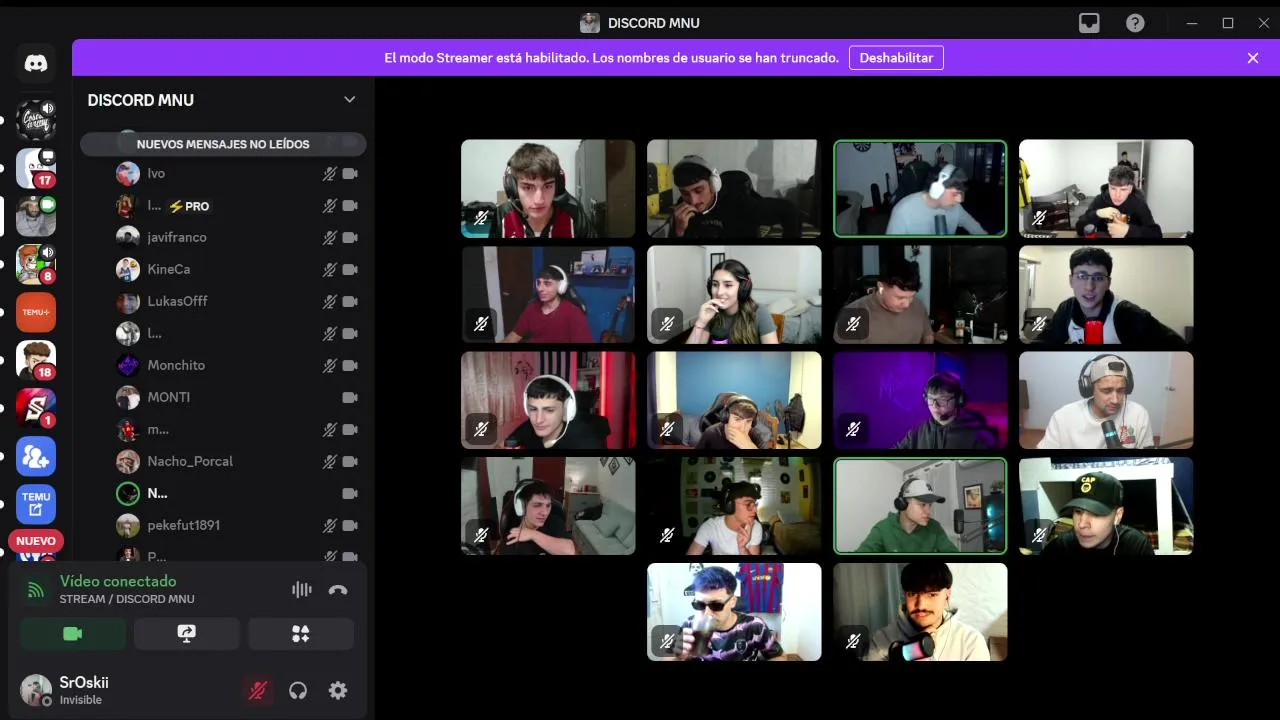Click muted mic icon beside pekefut1891

pyautogui.click(x=329, y=525)
